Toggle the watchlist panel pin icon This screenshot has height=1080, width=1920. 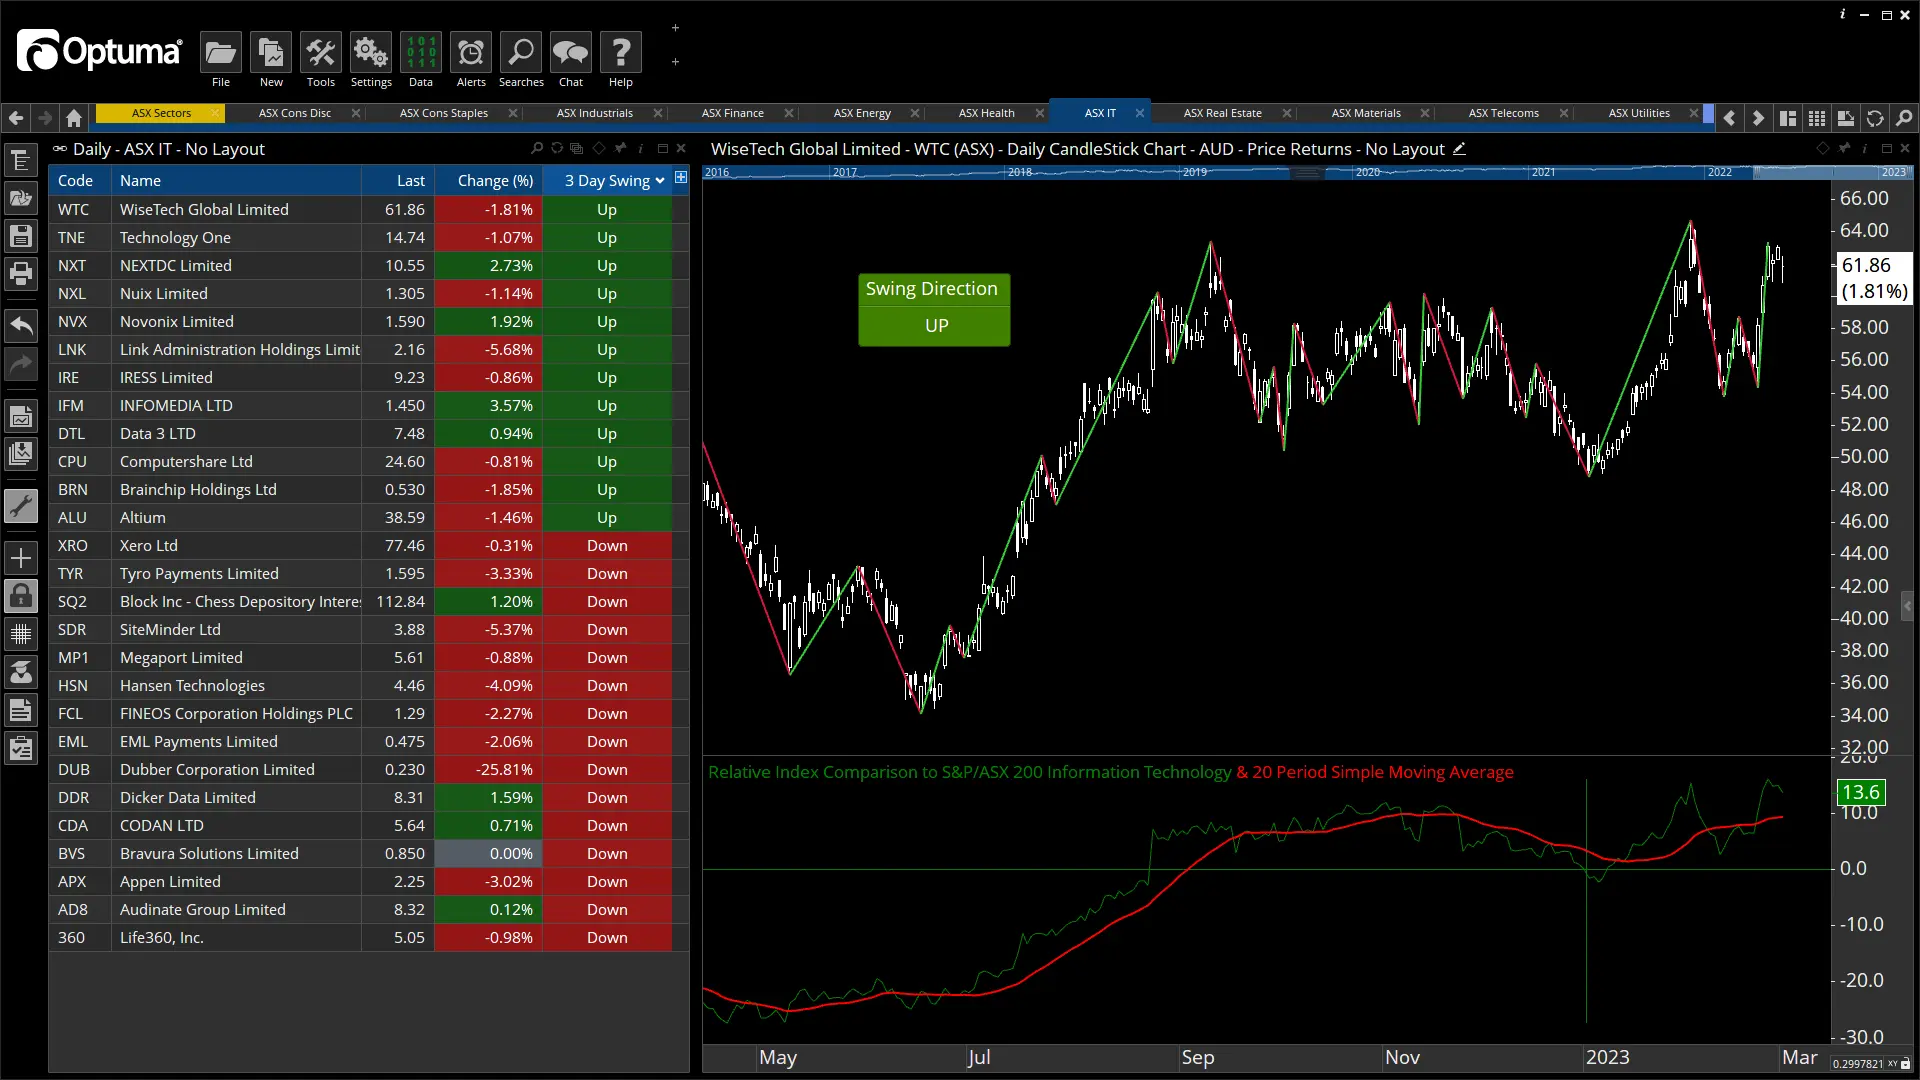coord(620,148)
